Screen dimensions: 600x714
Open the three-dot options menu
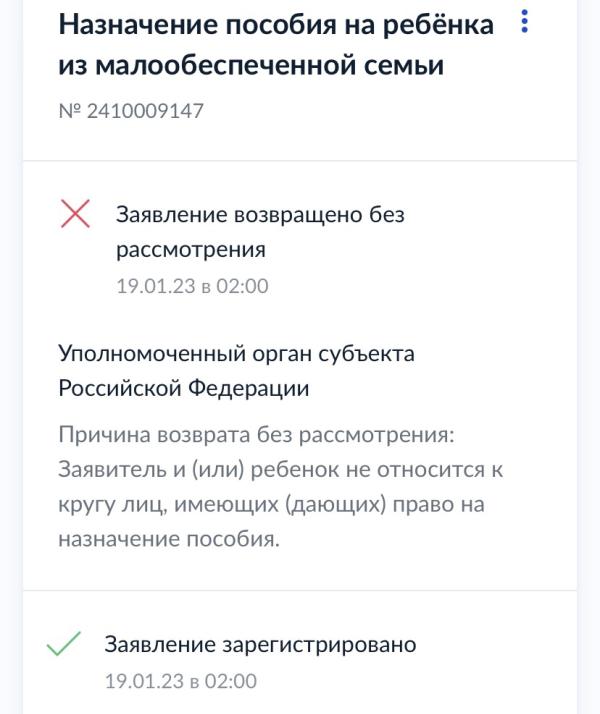point(524,21)
